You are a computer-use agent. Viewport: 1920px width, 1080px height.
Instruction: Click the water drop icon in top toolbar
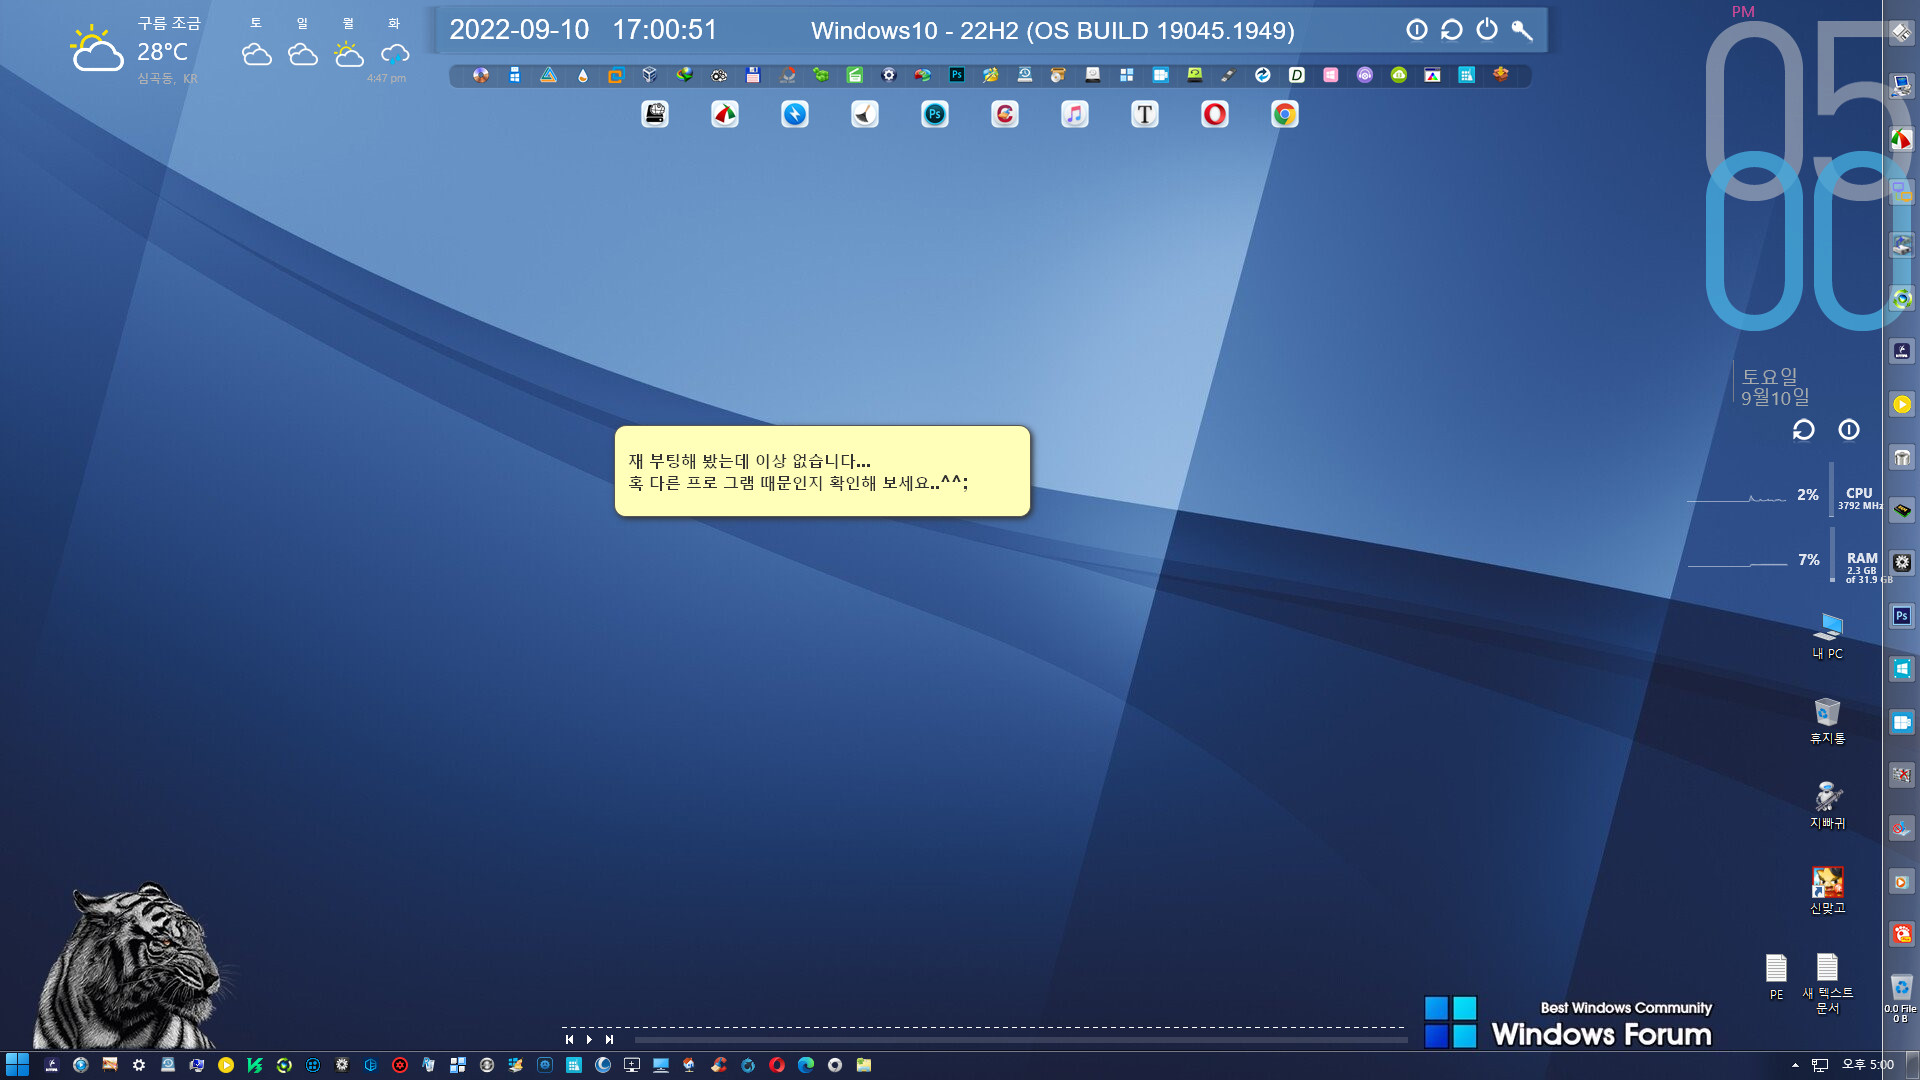pyautogui.click(x=583, y=75)
